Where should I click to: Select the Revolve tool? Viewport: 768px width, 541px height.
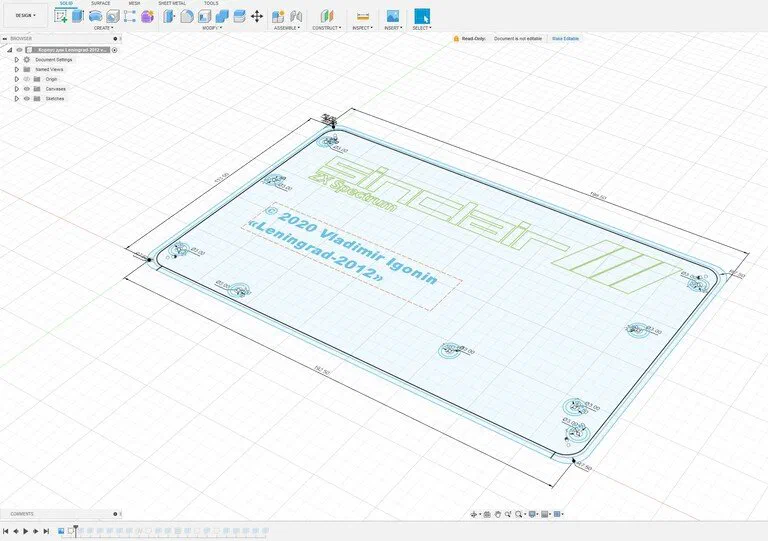point(95,16)
